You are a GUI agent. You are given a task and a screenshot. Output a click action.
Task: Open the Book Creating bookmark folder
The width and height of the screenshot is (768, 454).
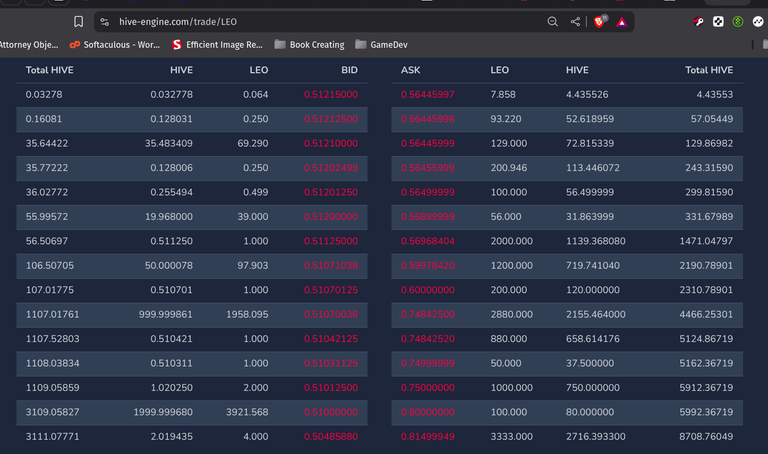(309, 45)
